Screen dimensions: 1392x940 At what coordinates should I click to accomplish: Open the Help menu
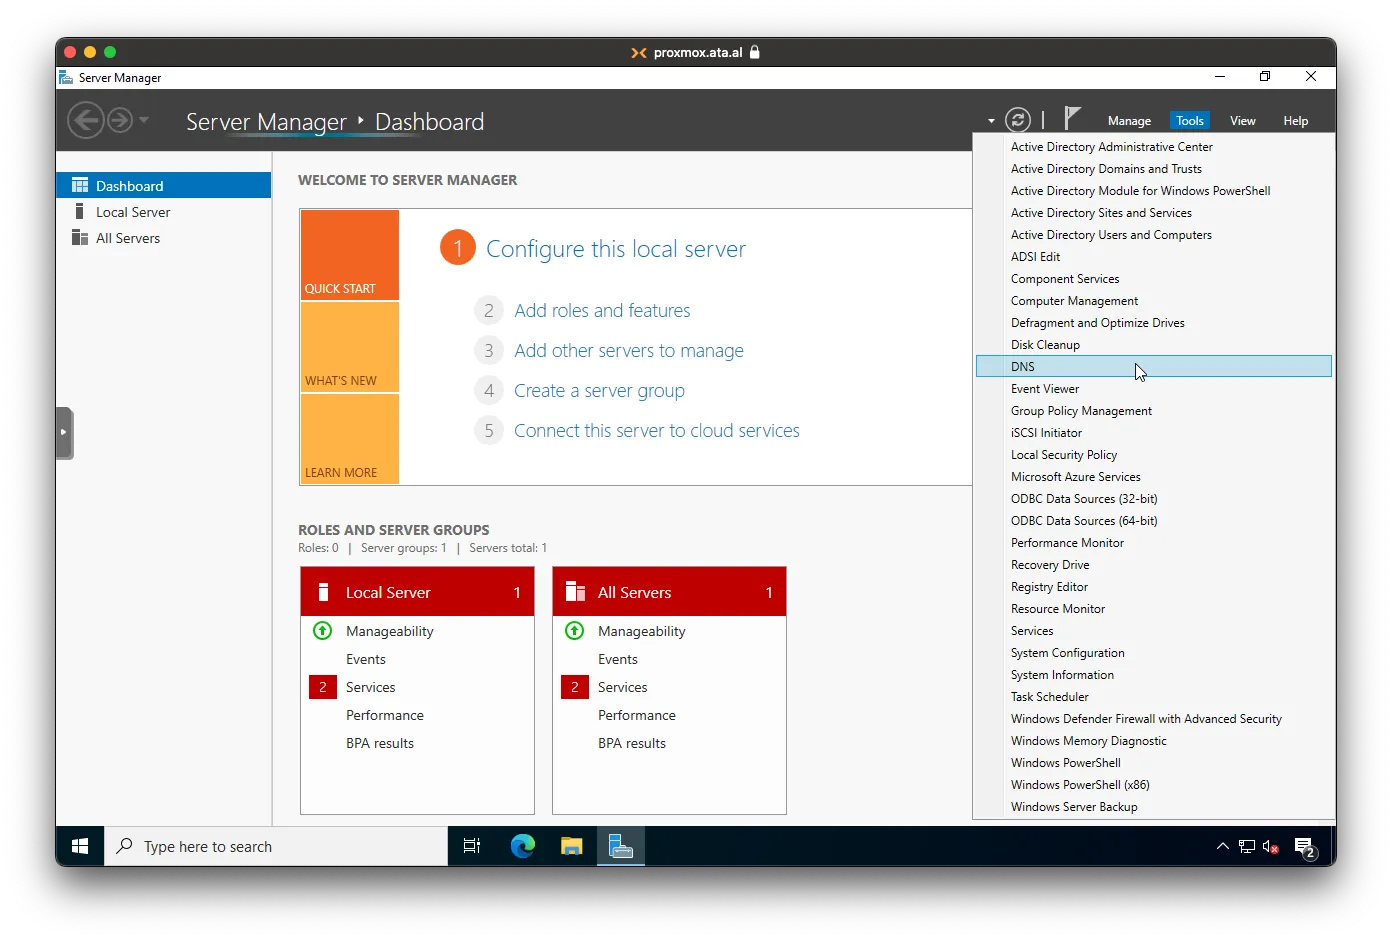tap(1296, 121)
